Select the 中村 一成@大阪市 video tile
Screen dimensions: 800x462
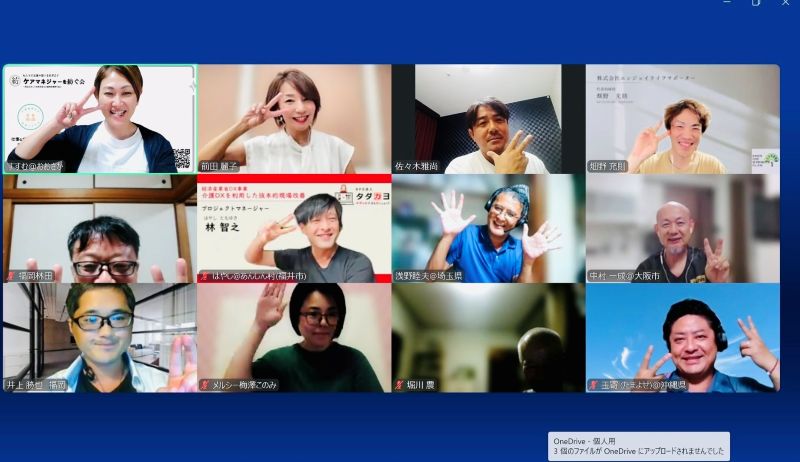point(682,228)
